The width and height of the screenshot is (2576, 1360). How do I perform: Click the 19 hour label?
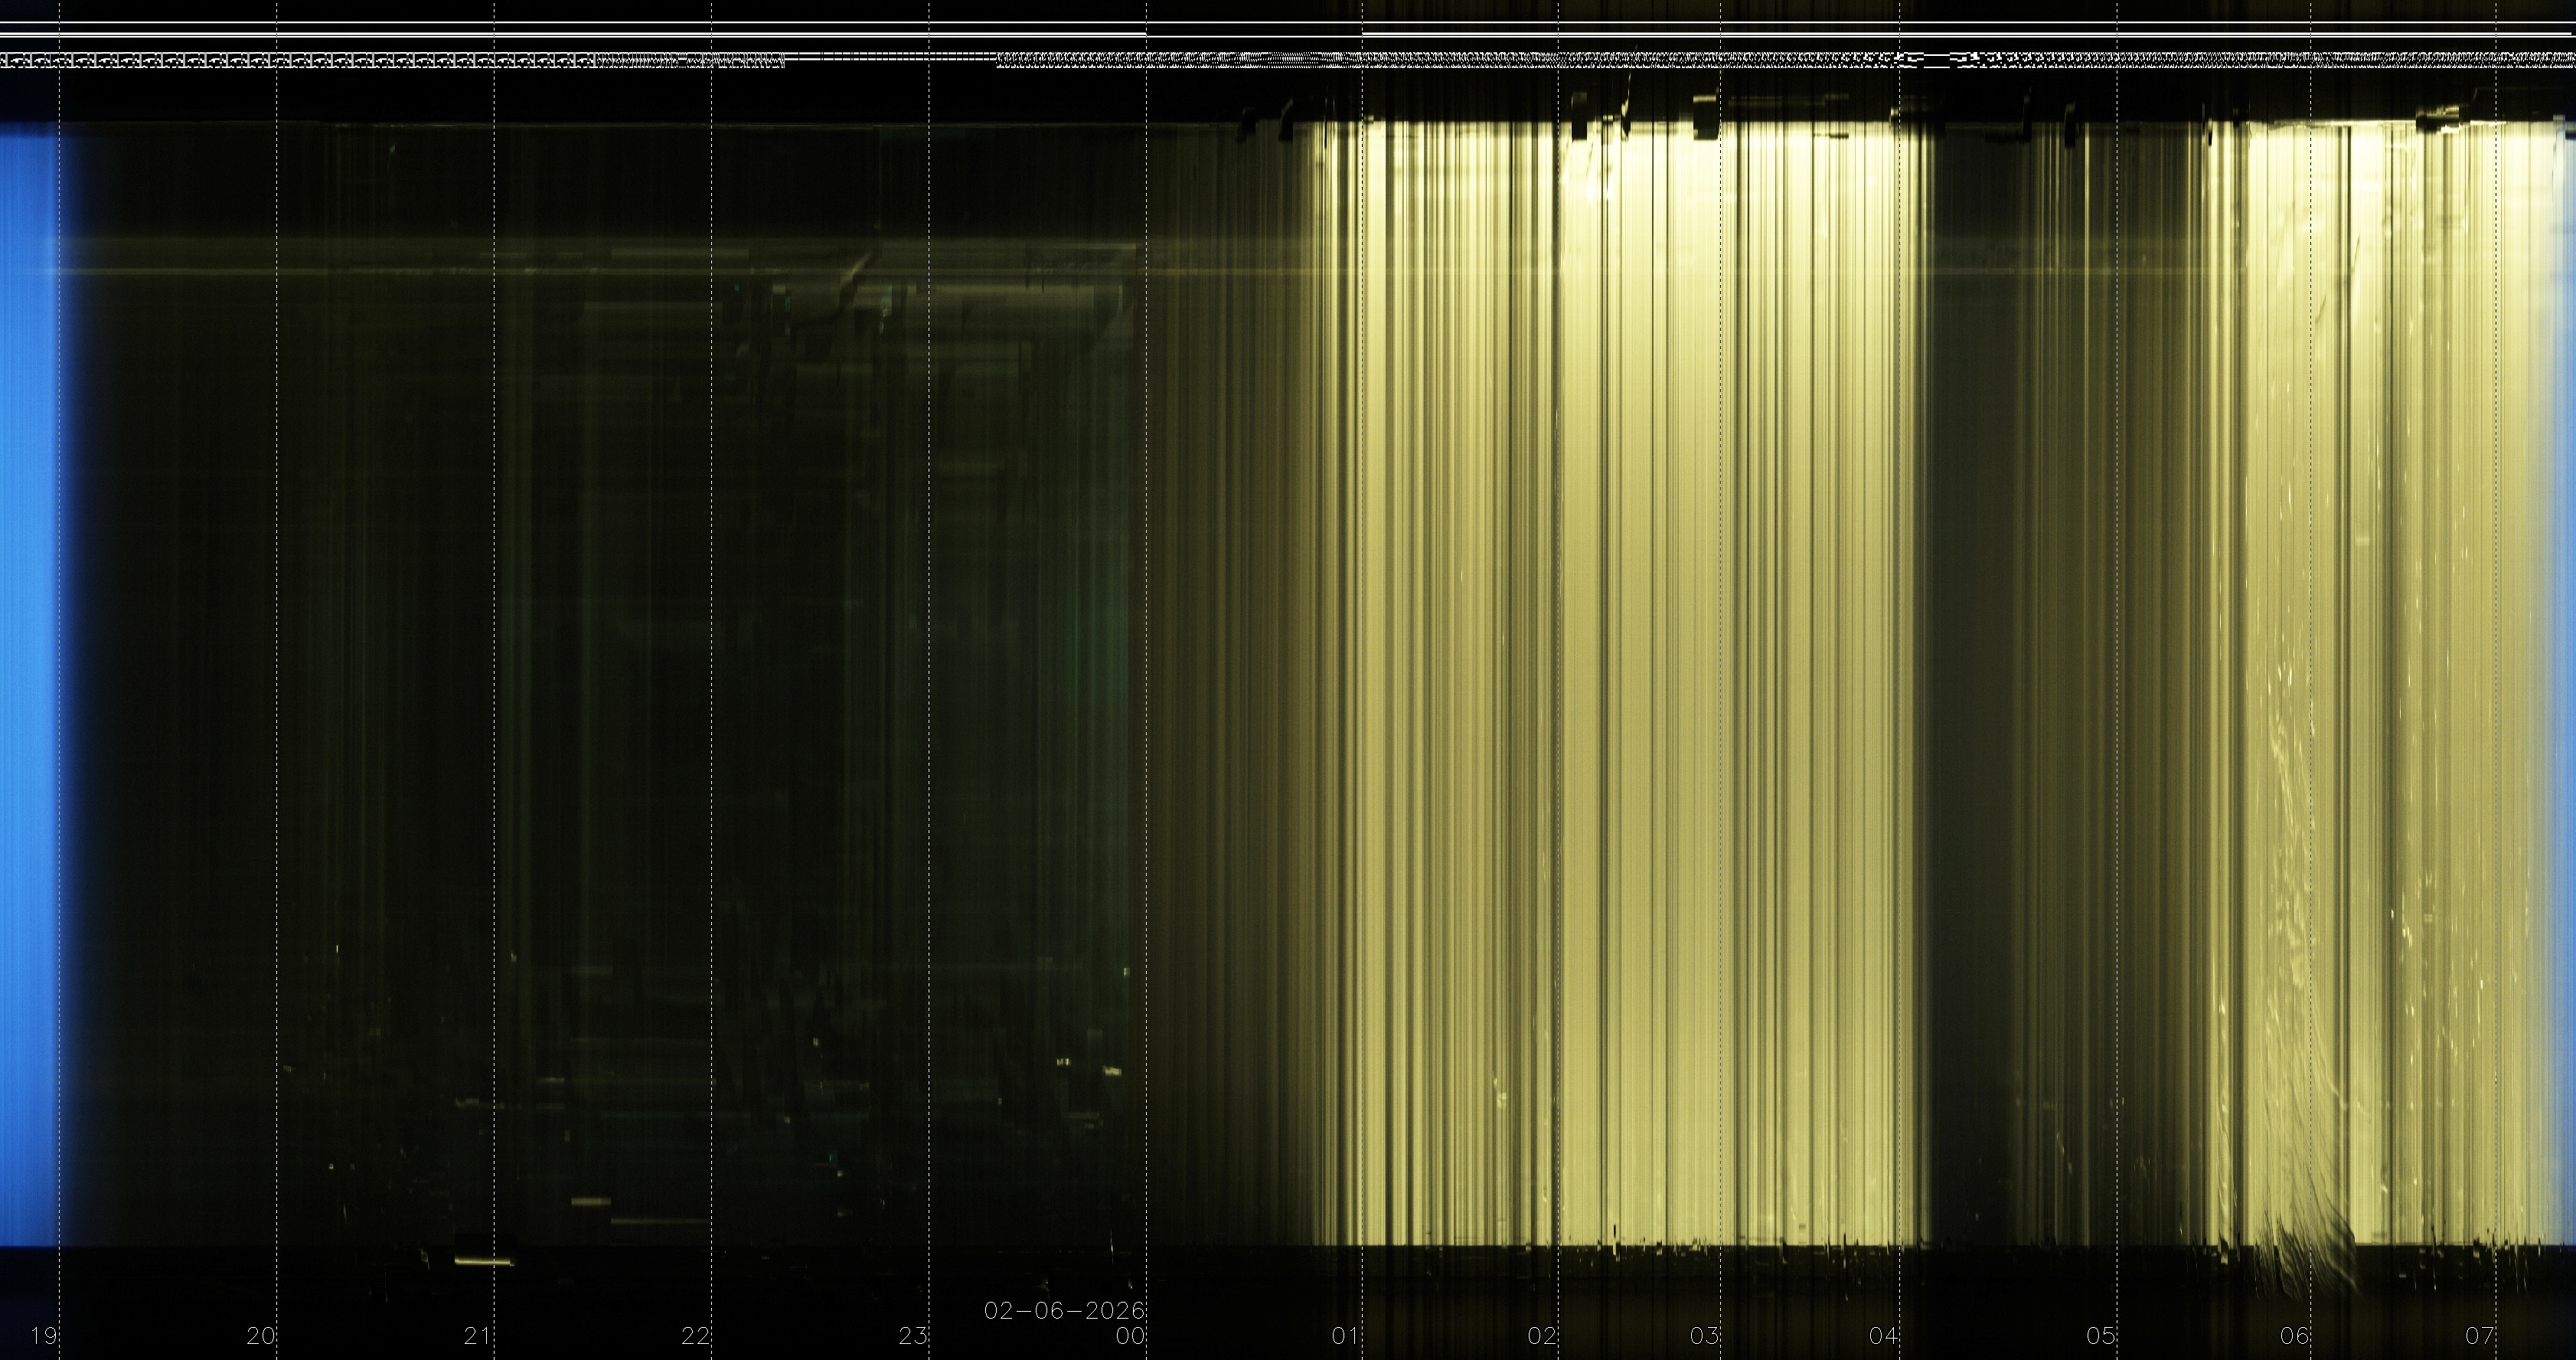(x=43, y=1335)
